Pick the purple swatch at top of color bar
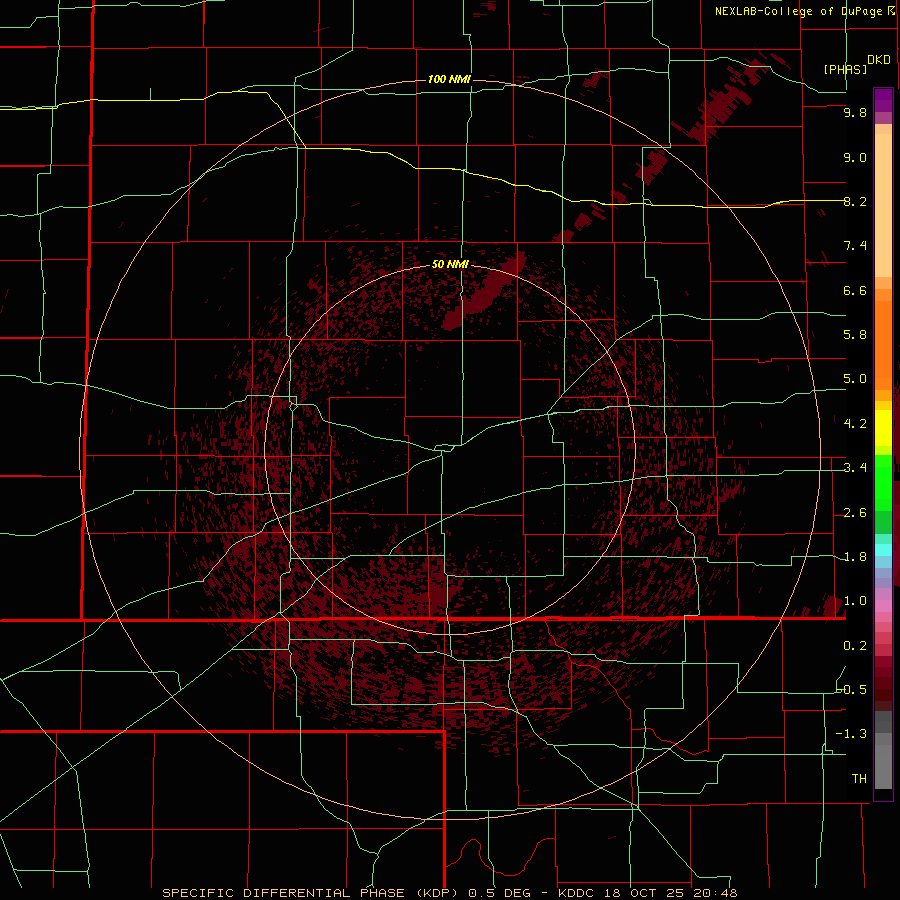 tap(883, 101)
